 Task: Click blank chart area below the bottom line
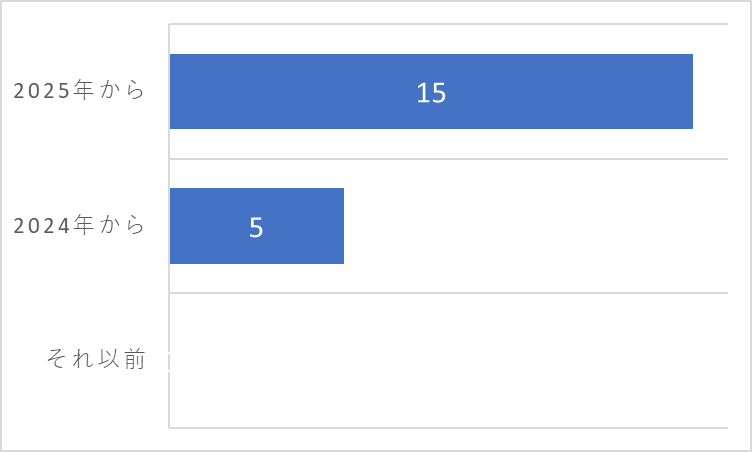[x=448, y=439]
